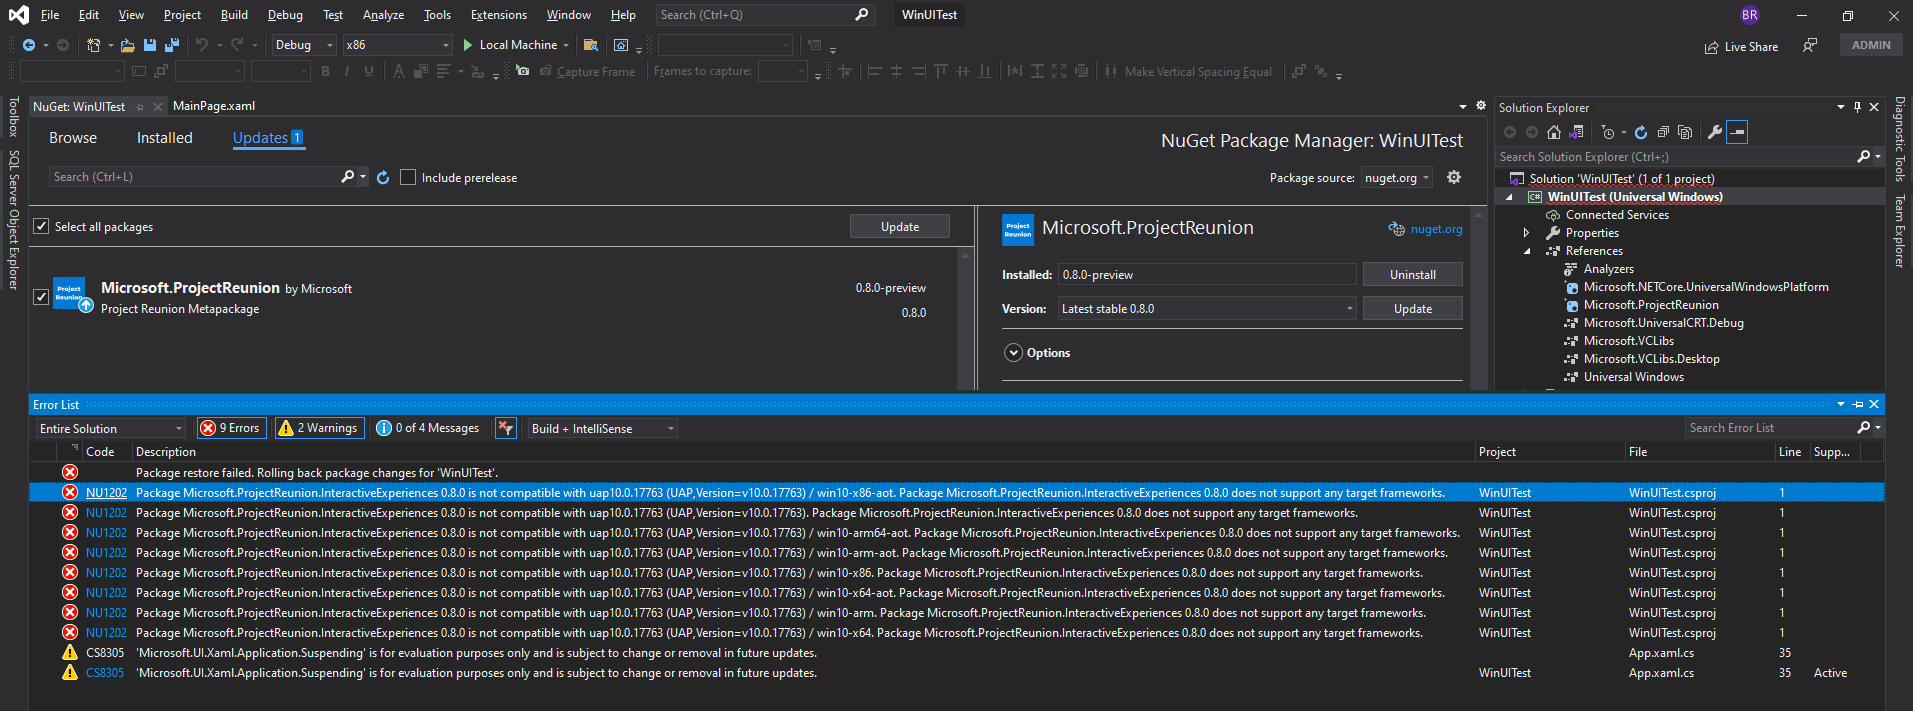This screenshot has height=711, width=1913.
Task: Sort Error List by Description column header
Action: (166, 452)
